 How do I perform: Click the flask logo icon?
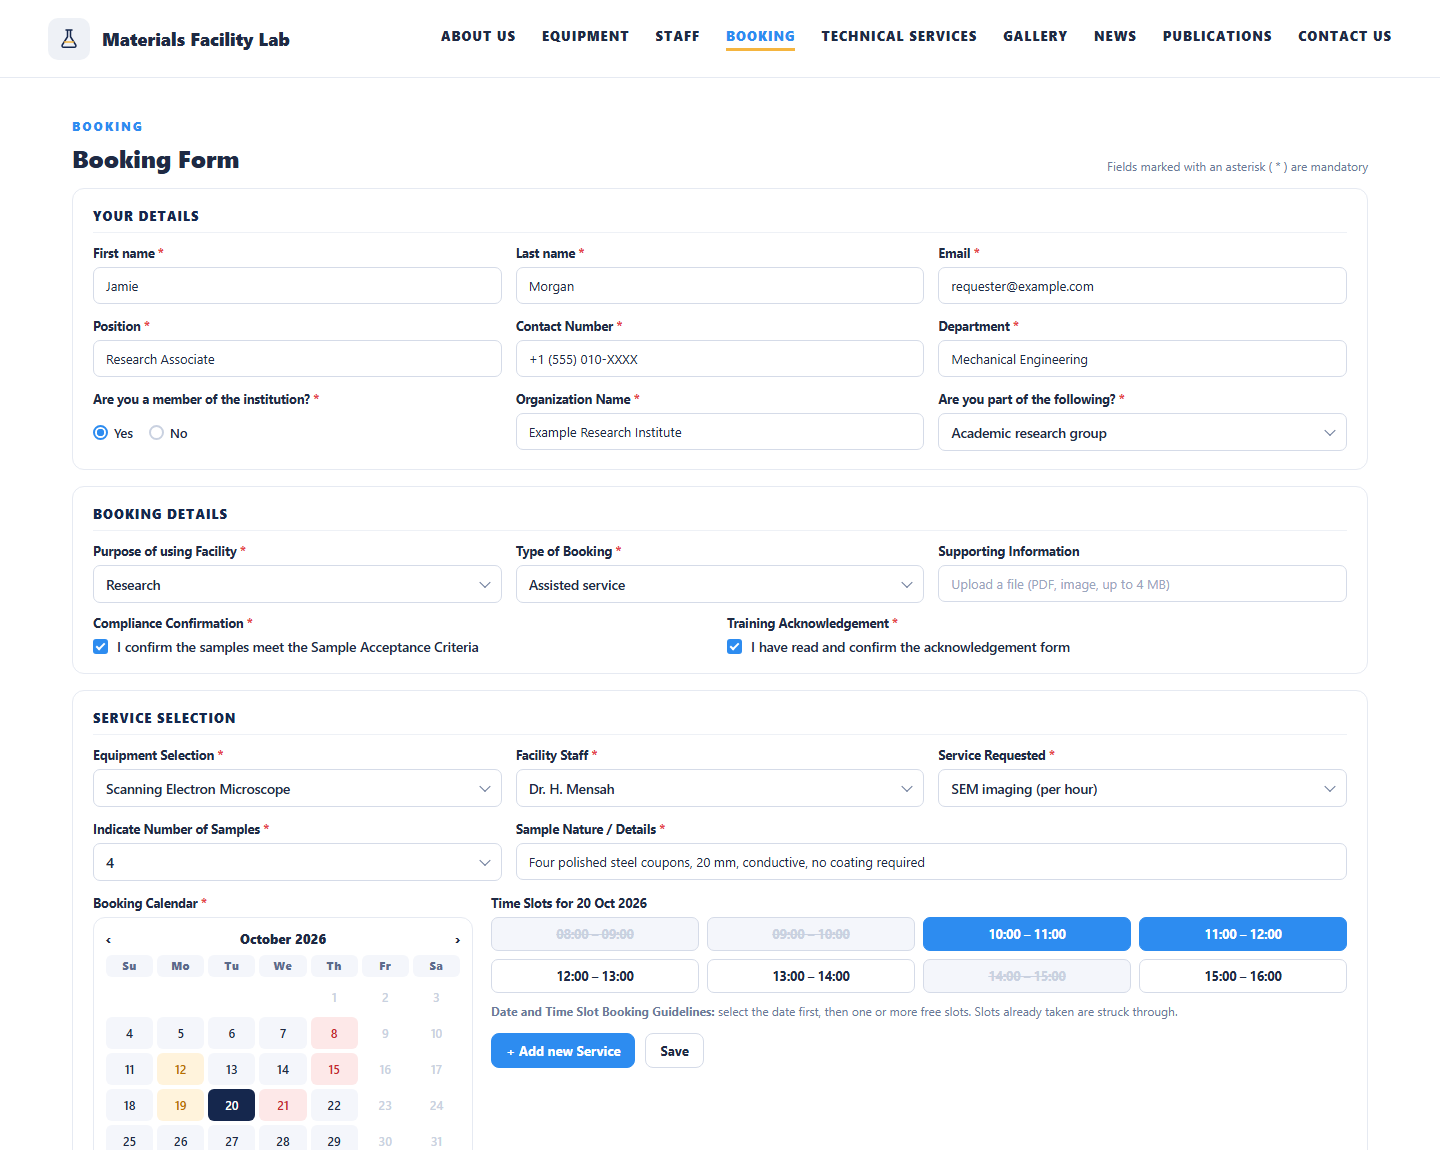(69, 39)
